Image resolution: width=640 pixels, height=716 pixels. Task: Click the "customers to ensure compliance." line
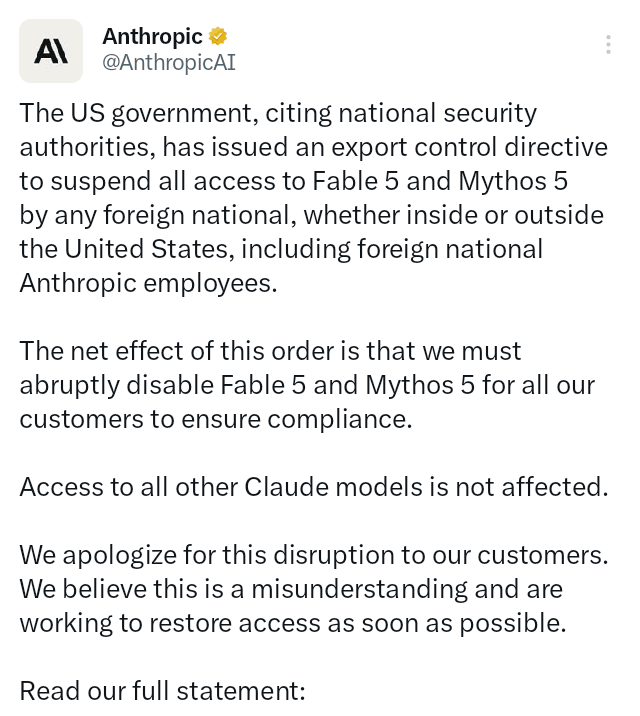[x=216, y=419]
